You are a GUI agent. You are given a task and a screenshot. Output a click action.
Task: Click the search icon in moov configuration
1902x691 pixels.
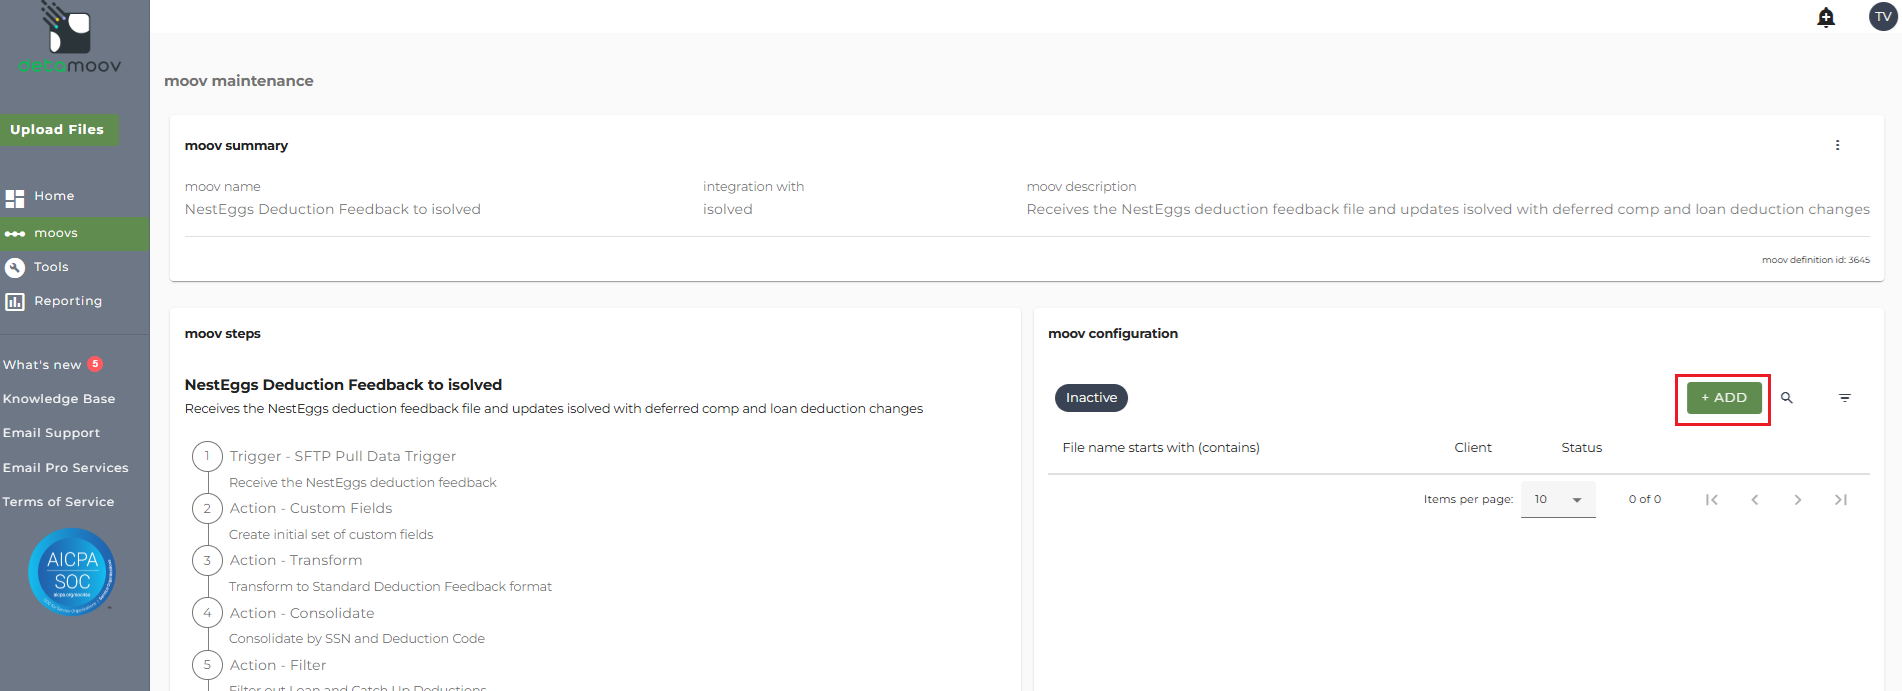(1787, 398)
